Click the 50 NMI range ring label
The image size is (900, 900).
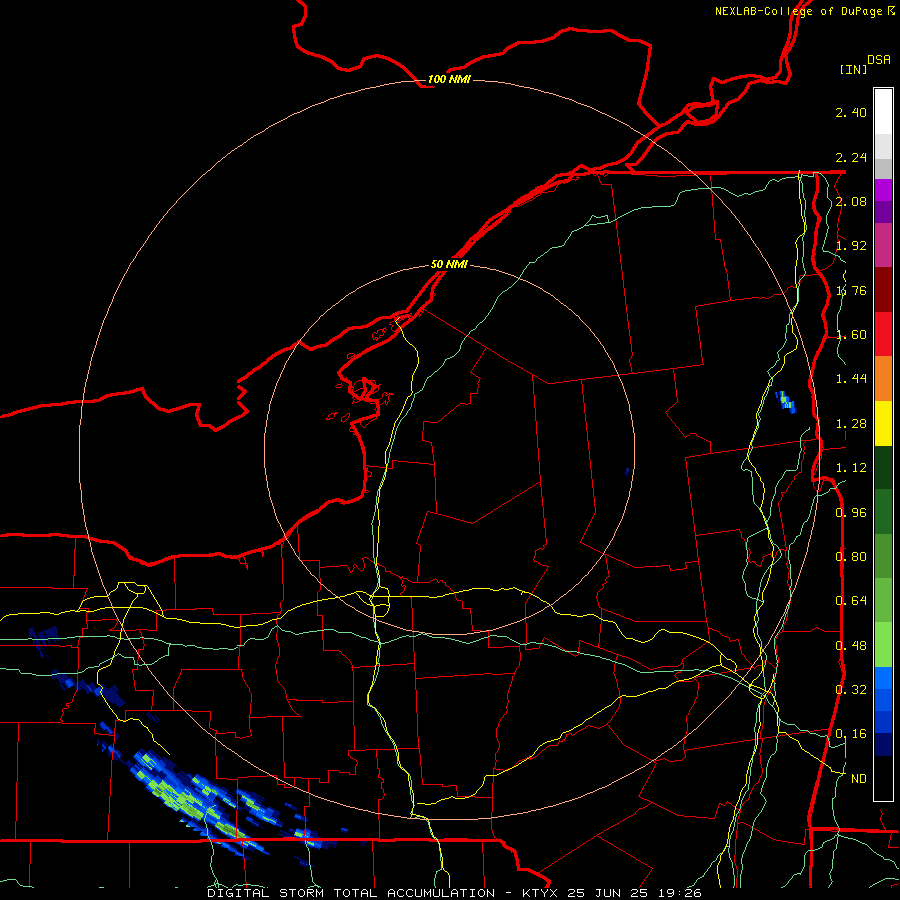point(449,264)
